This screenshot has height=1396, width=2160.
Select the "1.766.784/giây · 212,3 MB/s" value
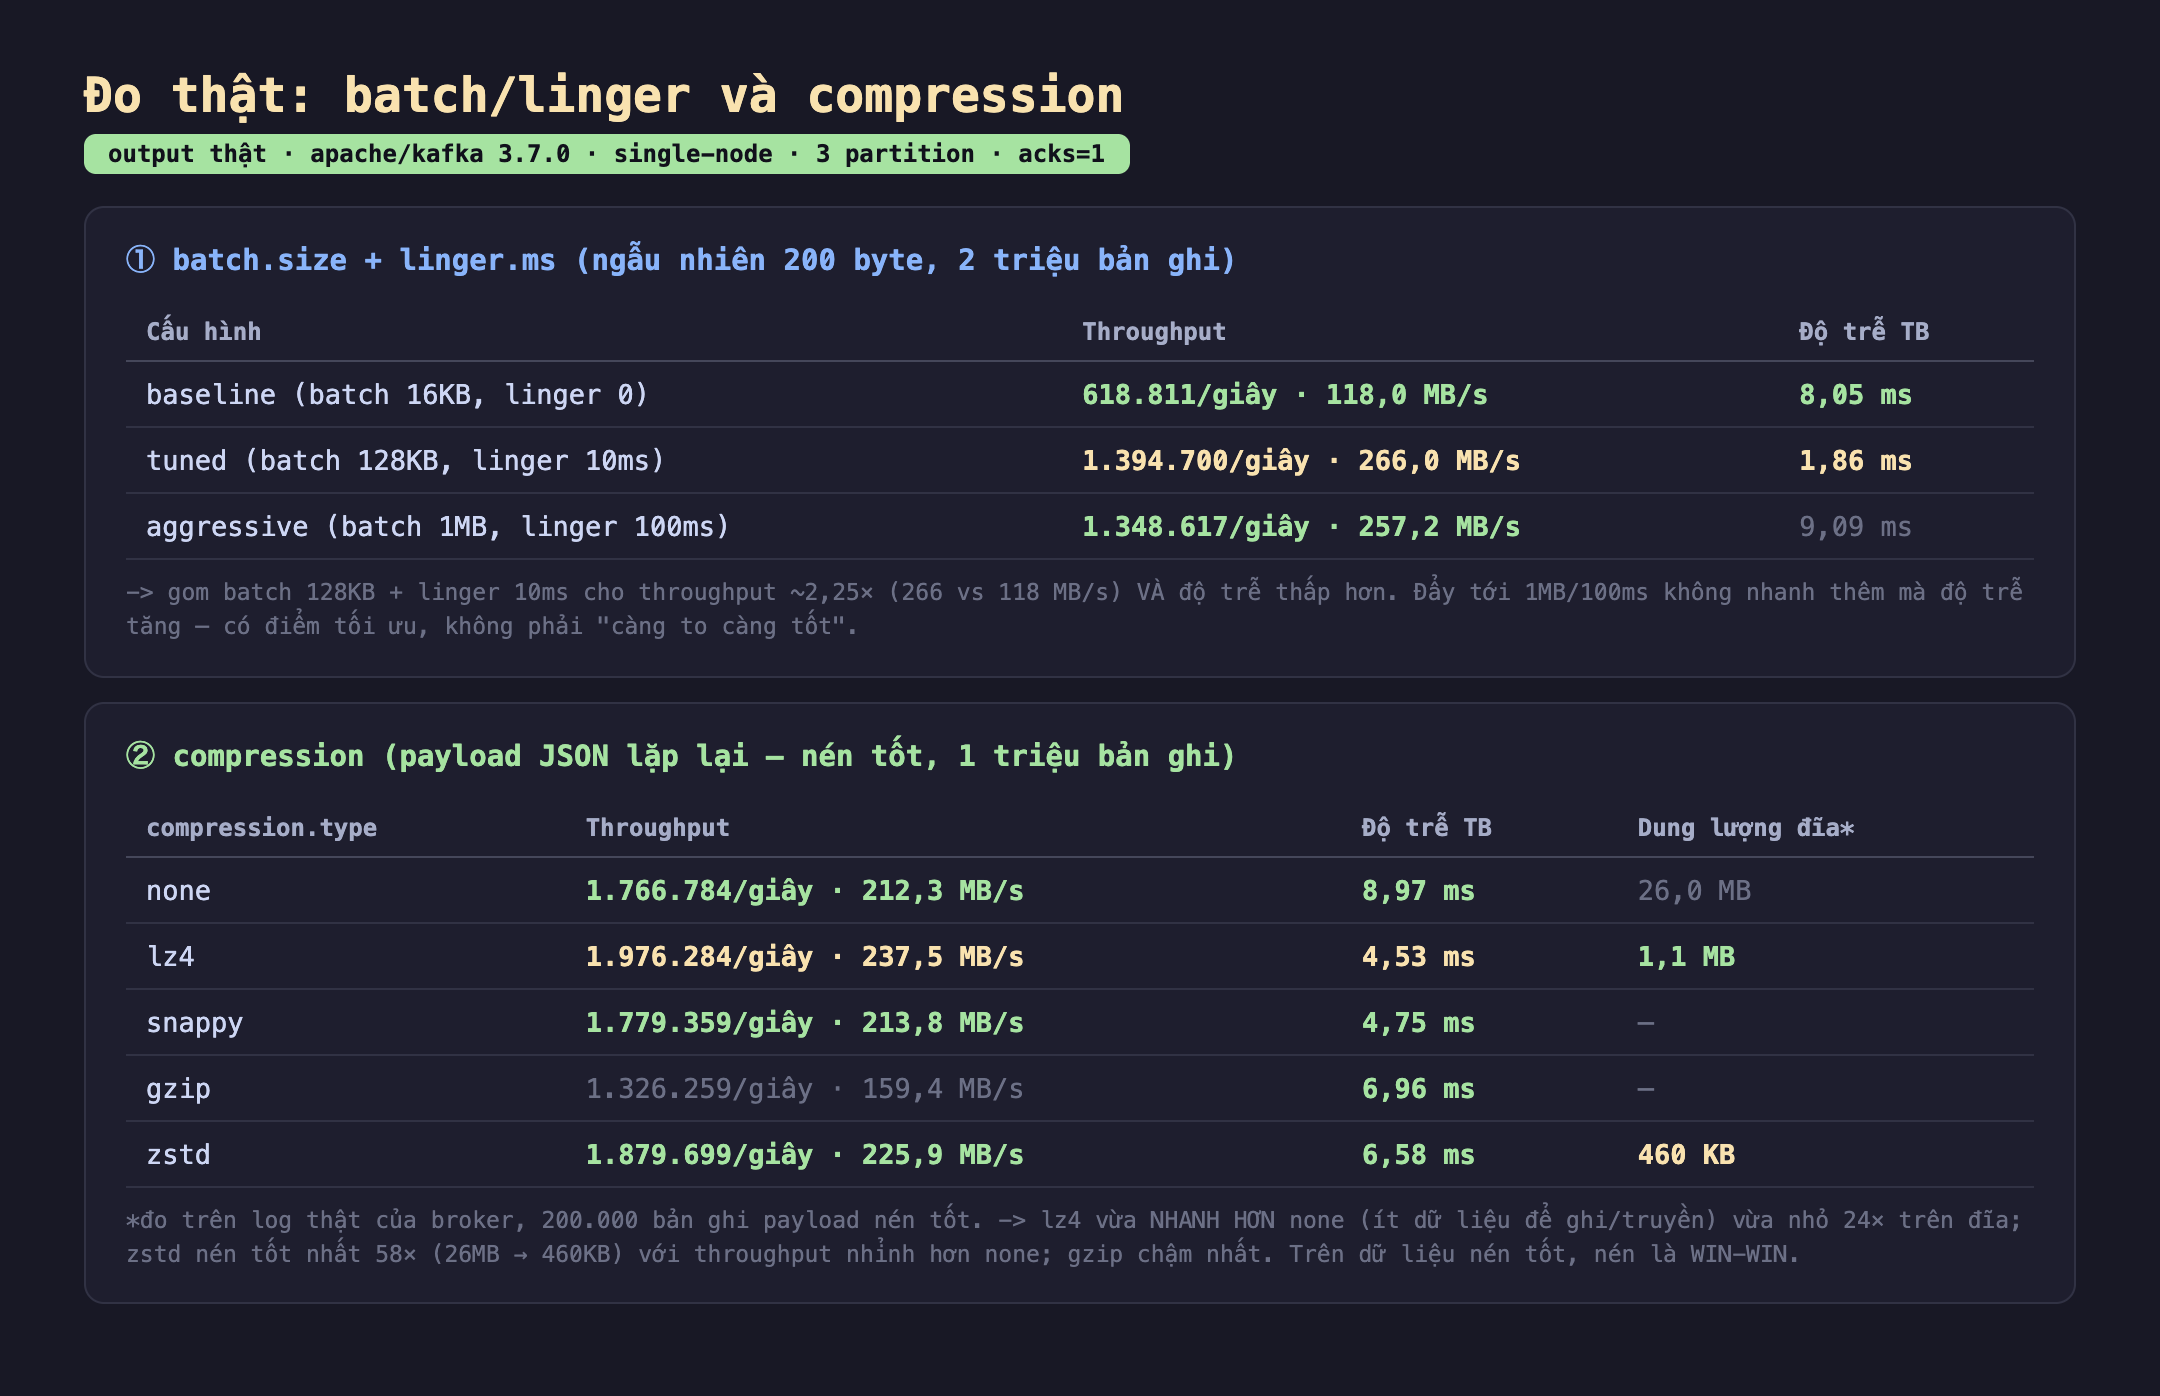click(x=805, y=891)
